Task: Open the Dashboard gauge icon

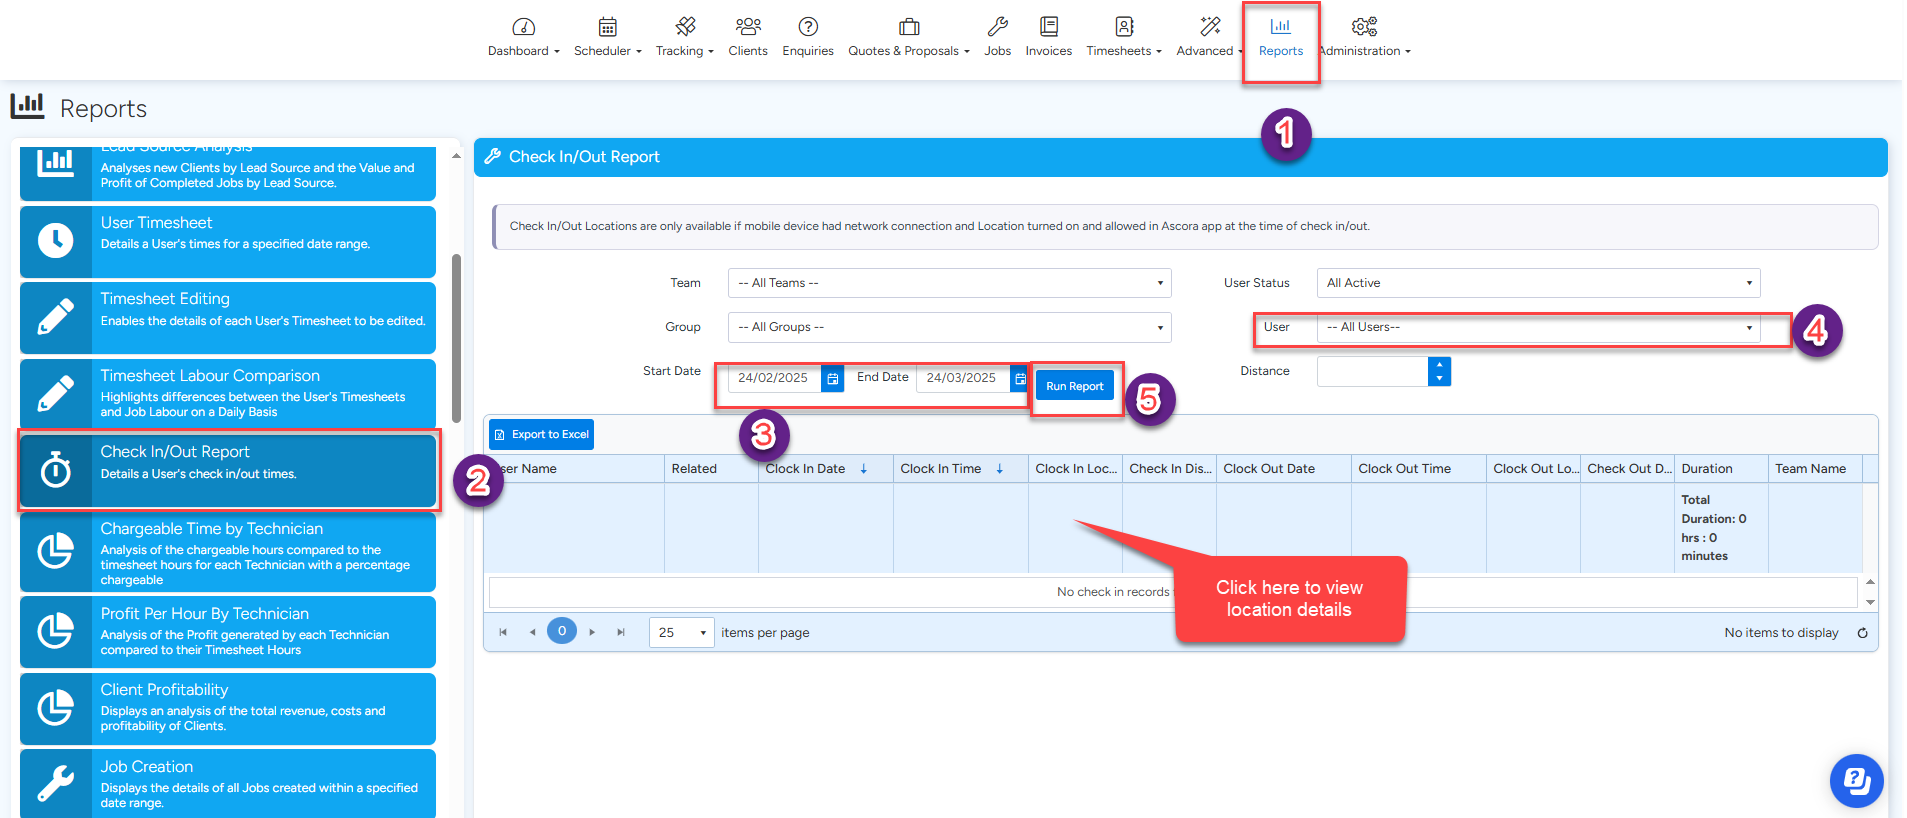Action: point(523,27)
